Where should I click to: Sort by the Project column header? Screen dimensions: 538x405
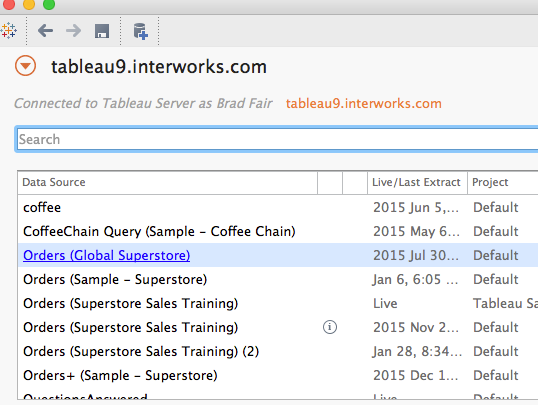tap(503, 182)
